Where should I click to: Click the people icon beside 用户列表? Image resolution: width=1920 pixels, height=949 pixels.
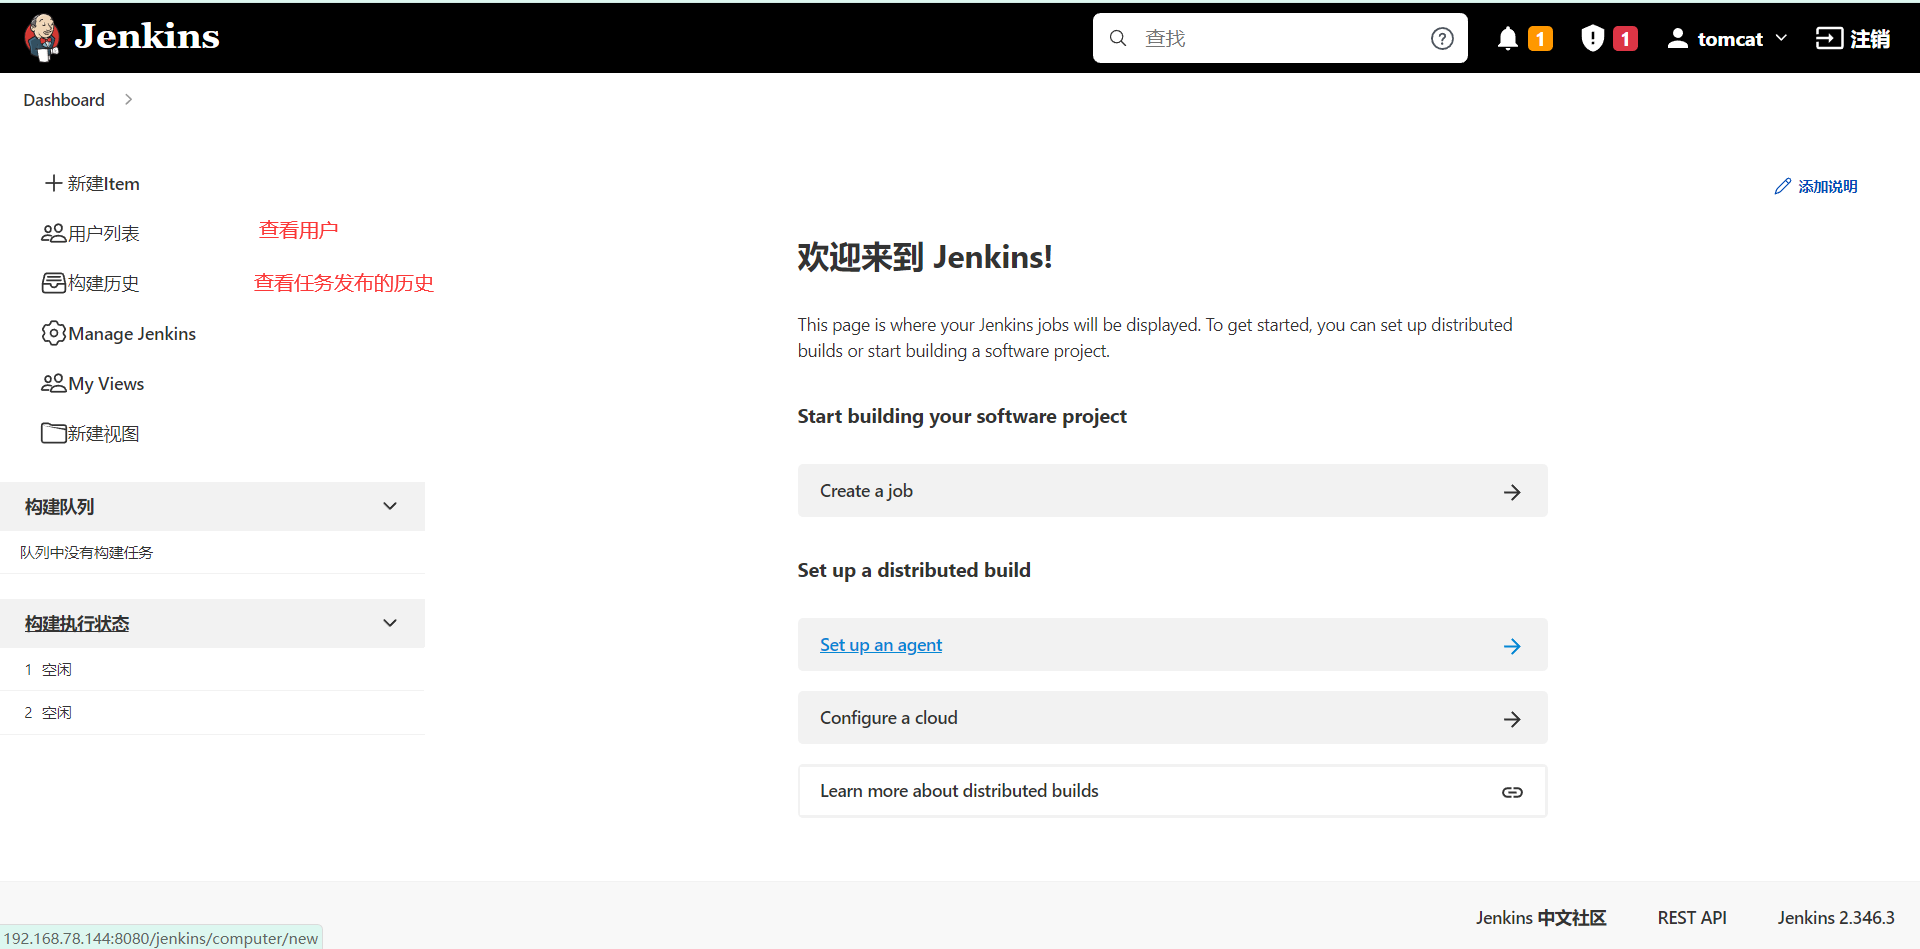[x=53, y=233]
